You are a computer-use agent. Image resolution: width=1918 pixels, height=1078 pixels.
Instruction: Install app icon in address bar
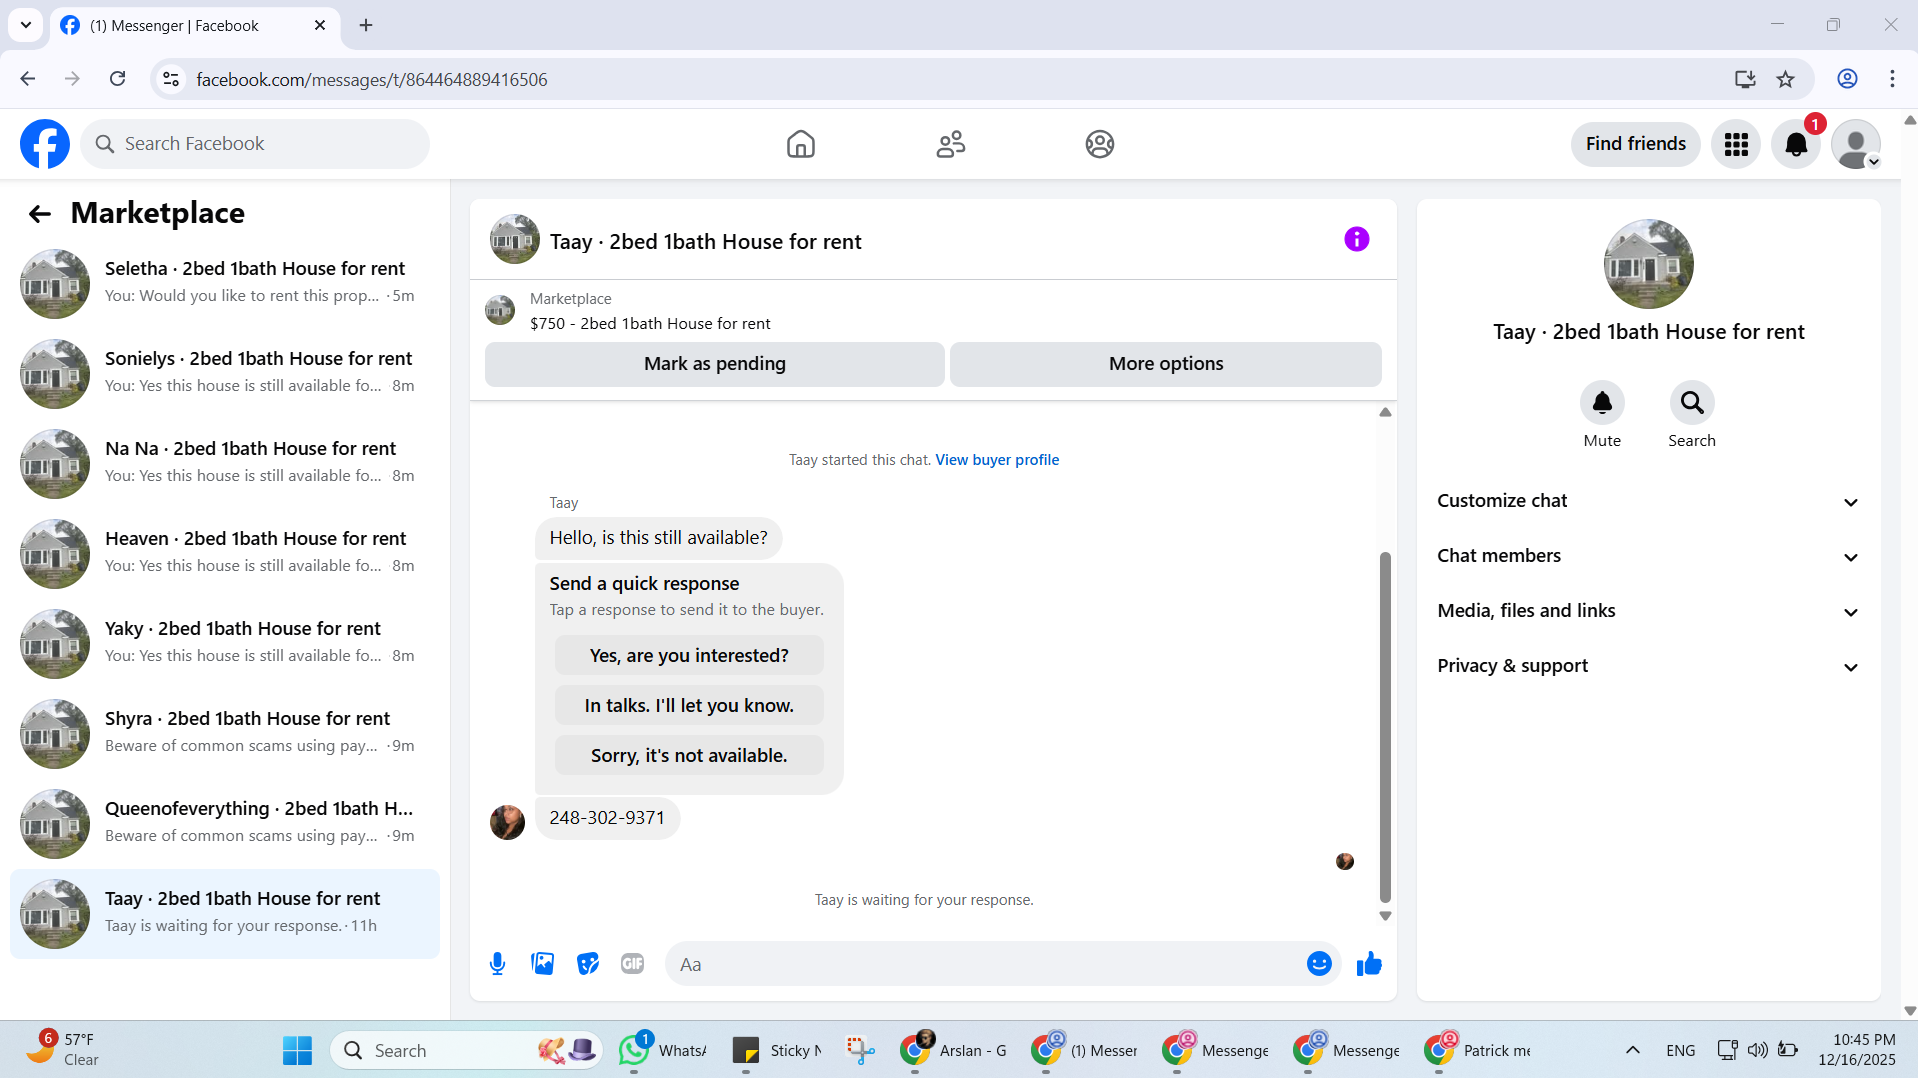pyautogui.click(x=1745, y=79)
